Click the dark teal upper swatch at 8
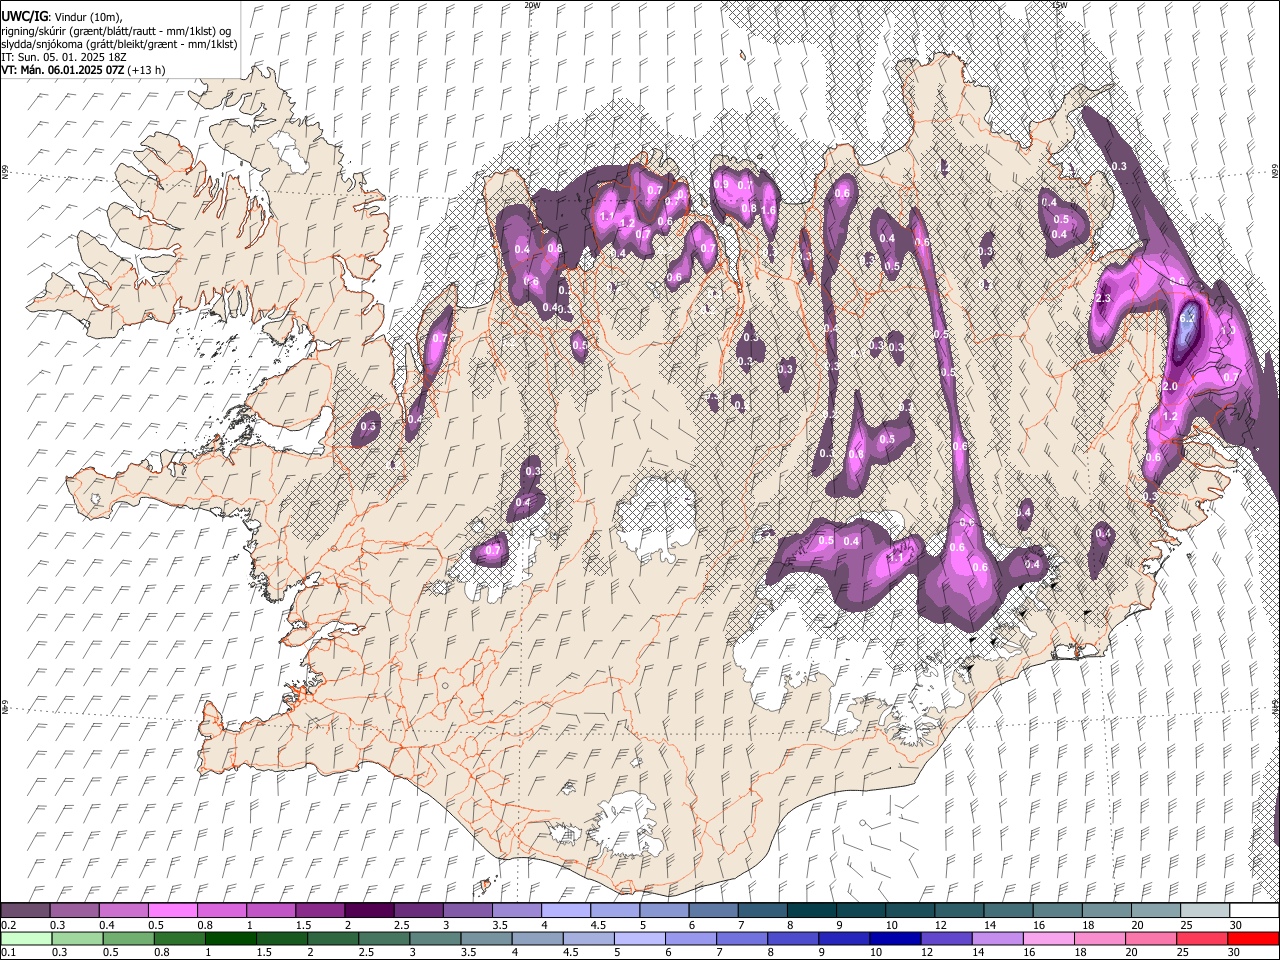The height and width of the screenshot is (960, 1280). pyautogui.click(x=810, y=911)
